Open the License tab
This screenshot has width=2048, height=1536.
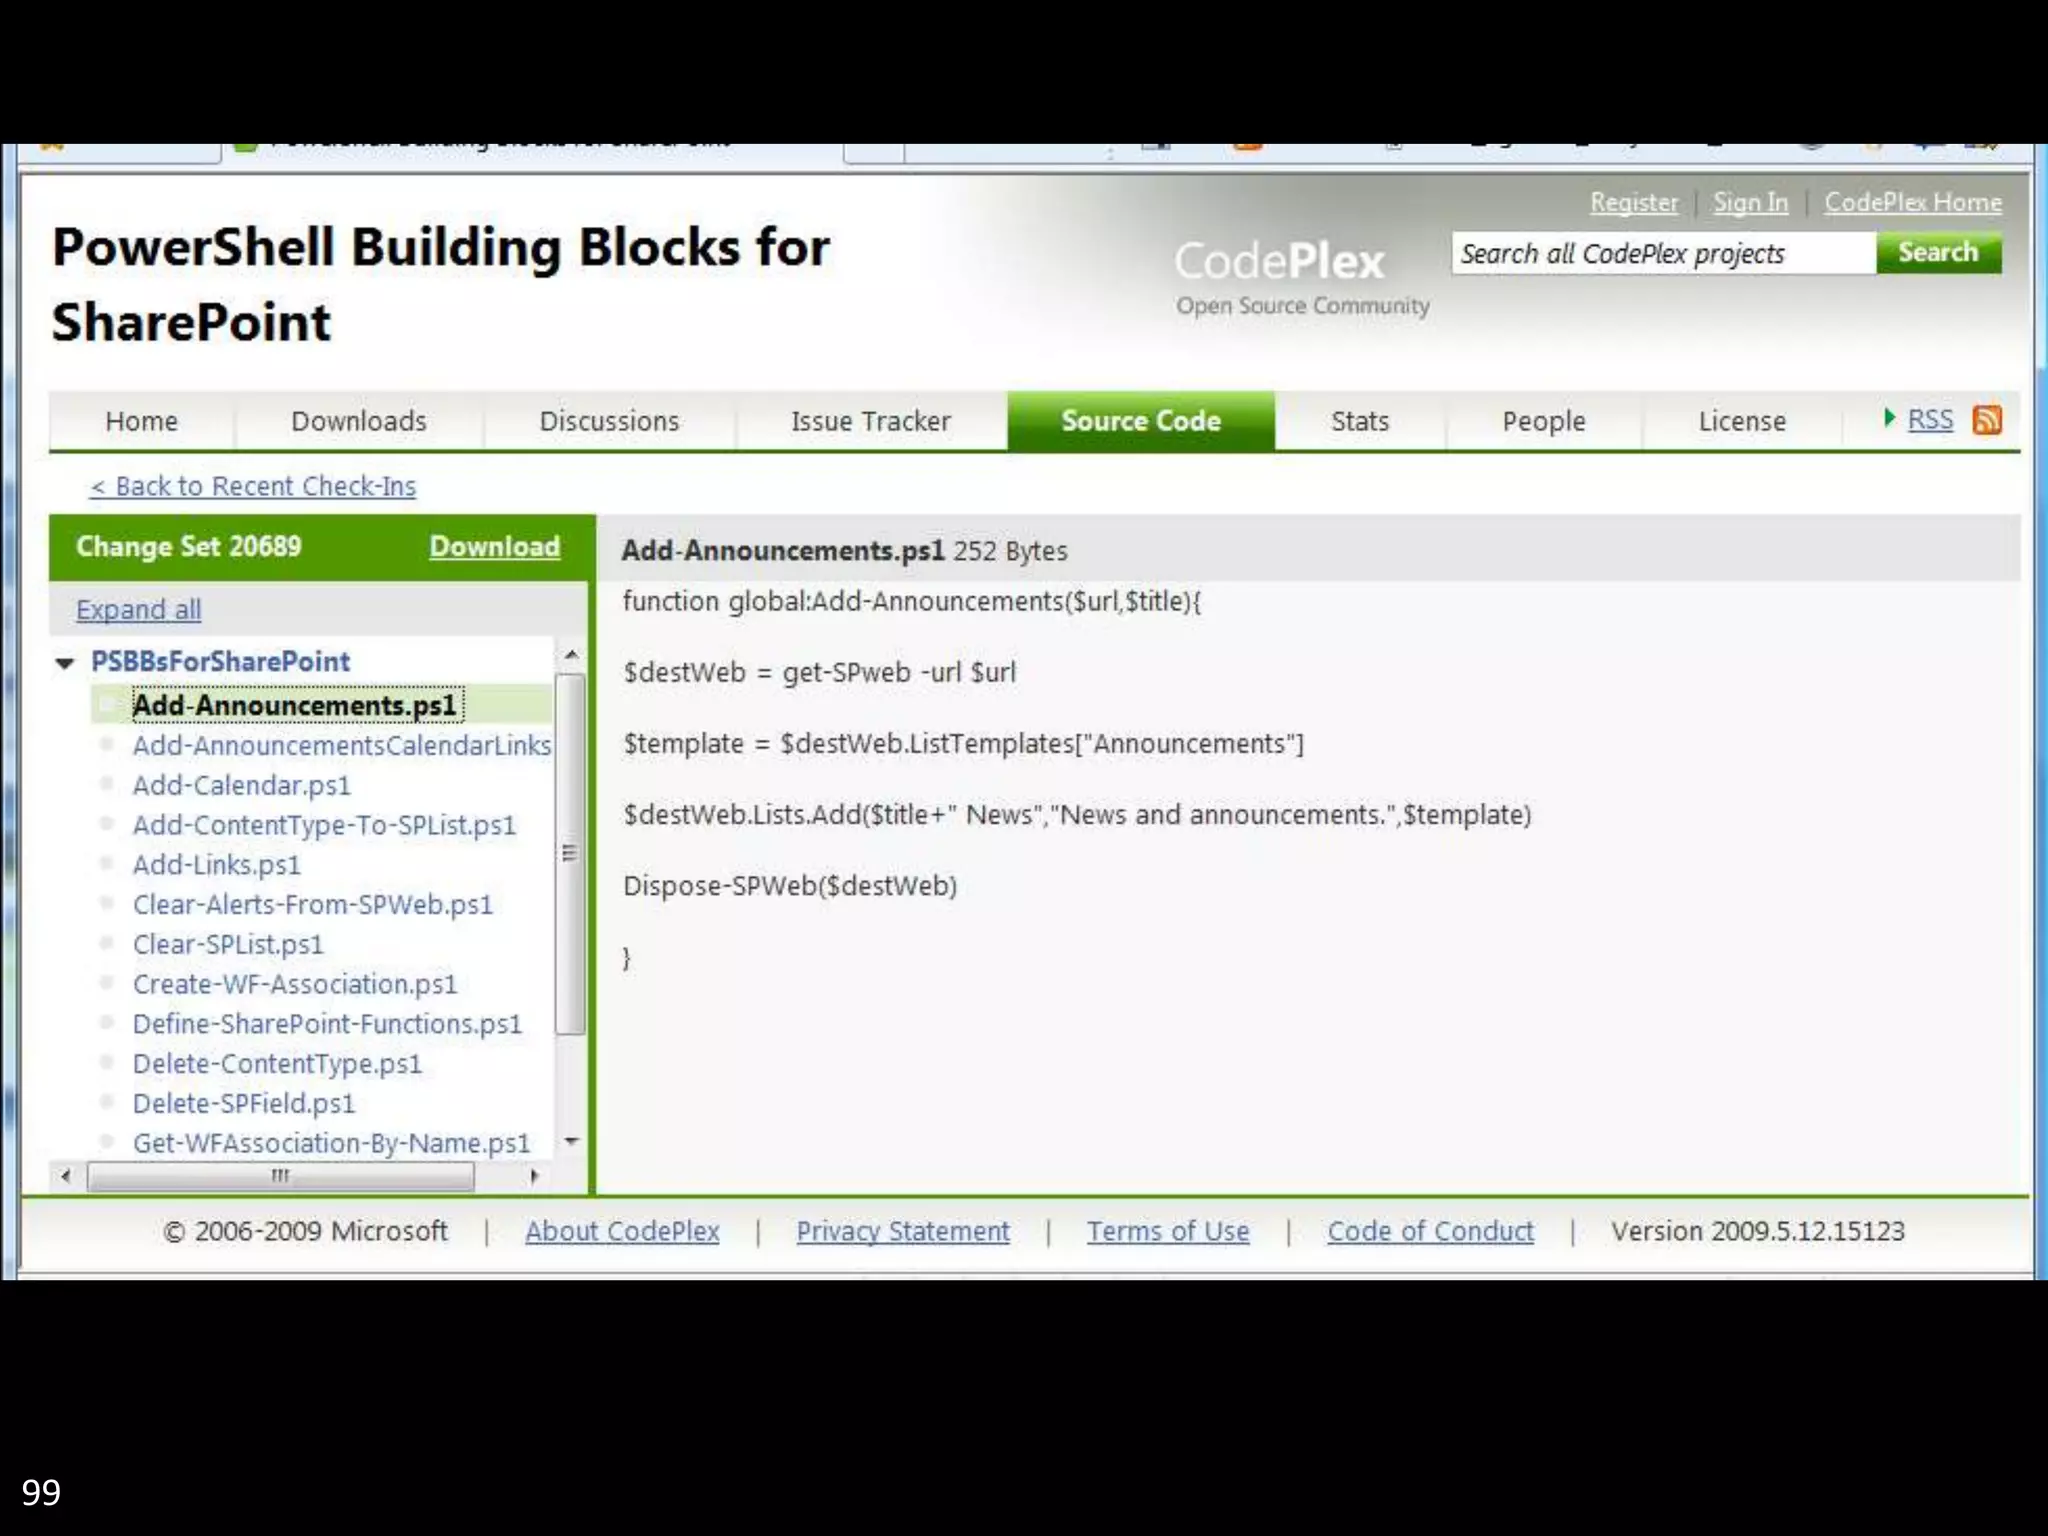click(x=1742, y=421)
